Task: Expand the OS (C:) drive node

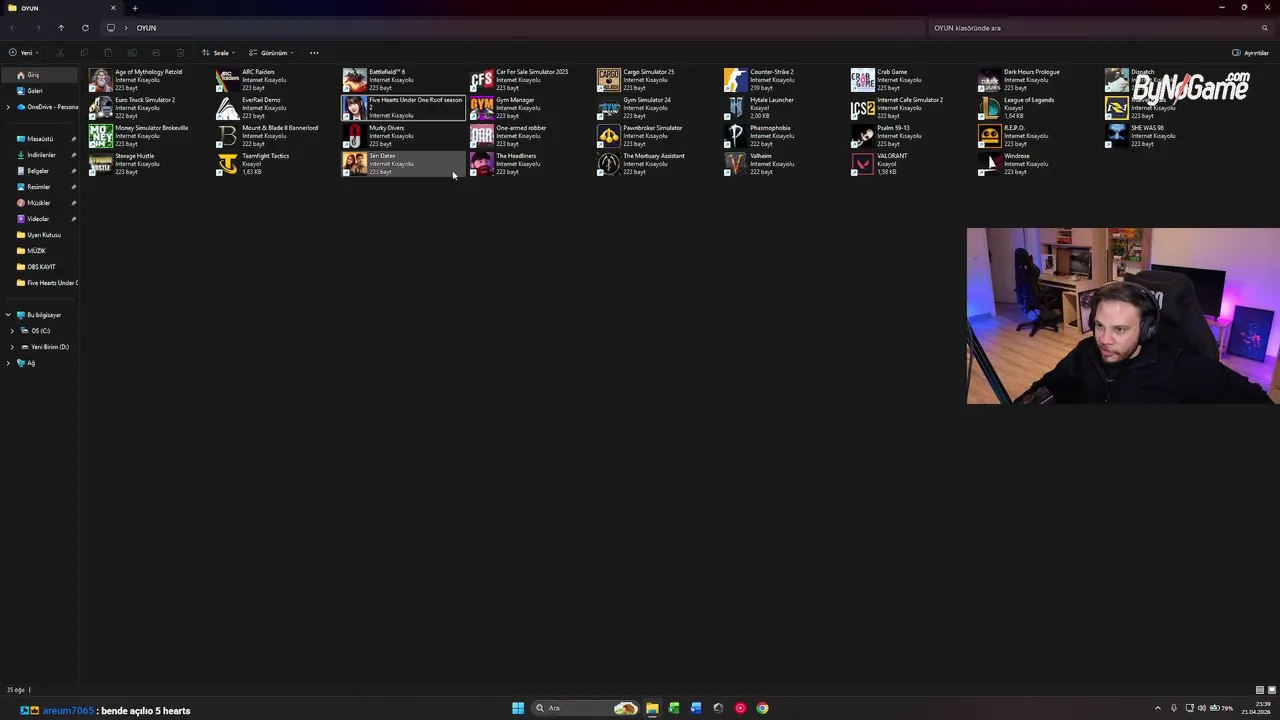Action: tap(12, 331)
